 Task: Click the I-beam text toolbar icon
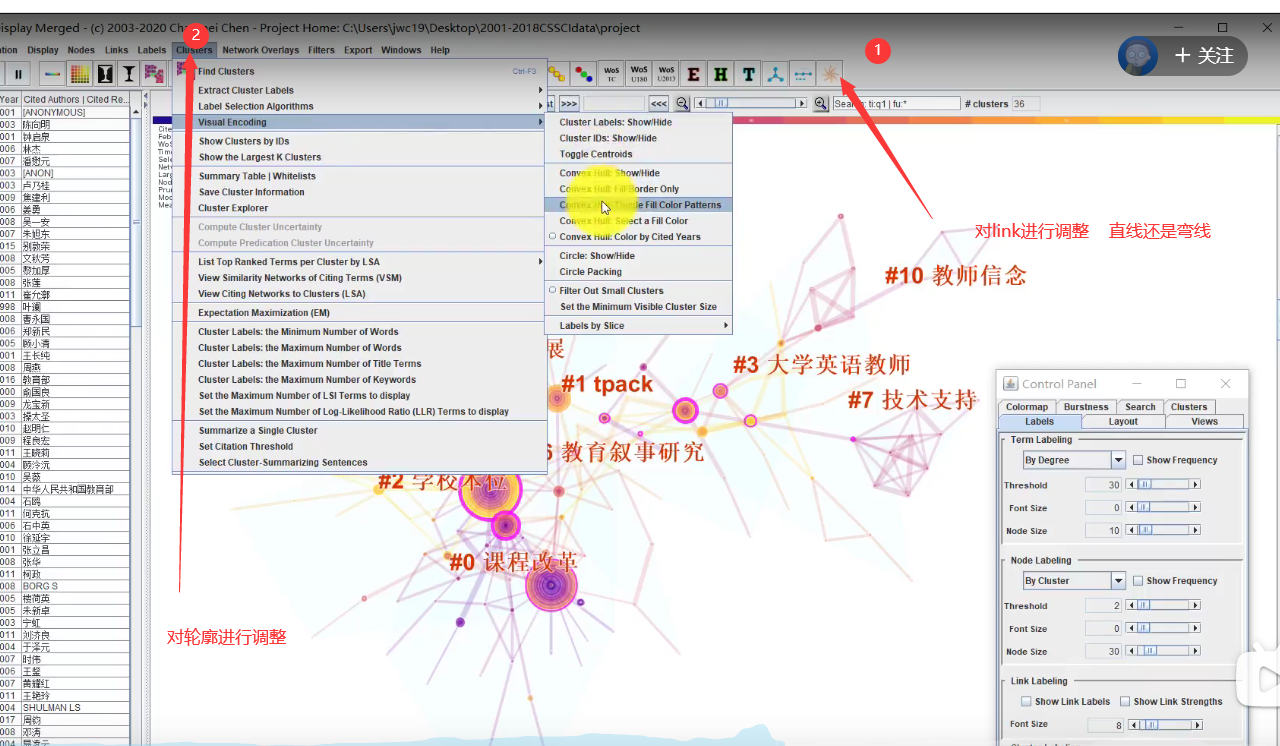[x=129, y=74]
